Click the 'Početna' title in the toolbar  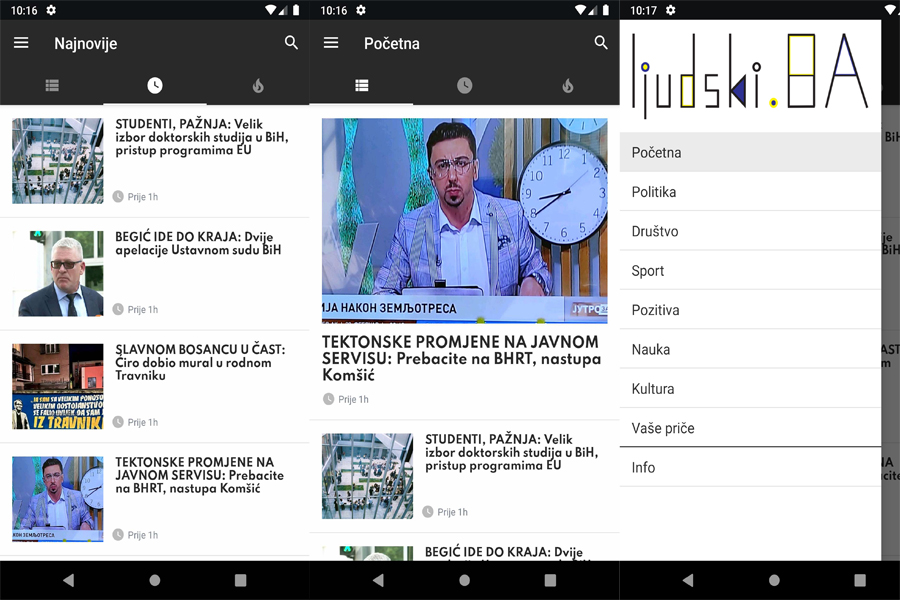pyautogui.click(x=391, y=44)
